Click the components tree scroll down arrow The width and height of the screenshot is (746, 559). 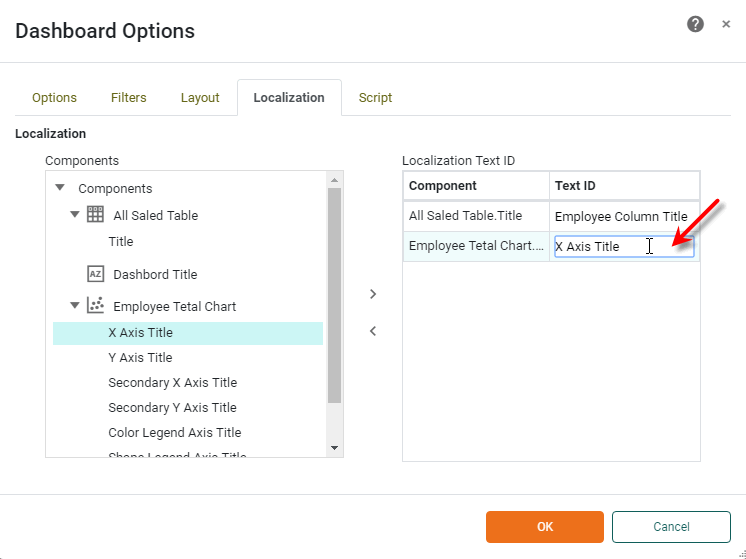[x=334, y=448]
